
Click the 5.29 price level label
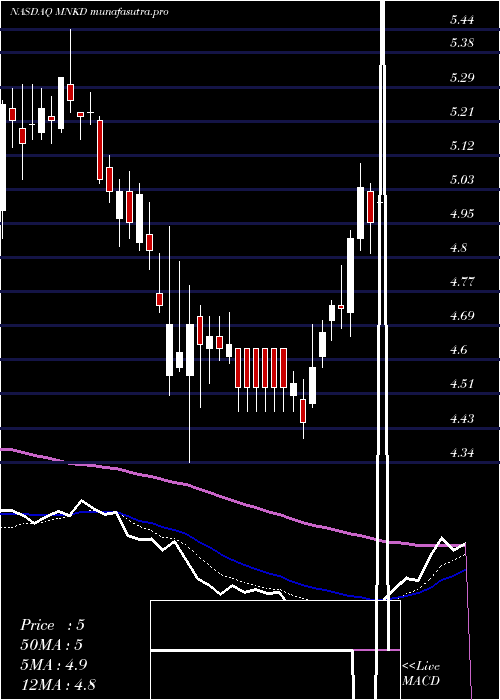pyautogui.click(x=461, y=78)
